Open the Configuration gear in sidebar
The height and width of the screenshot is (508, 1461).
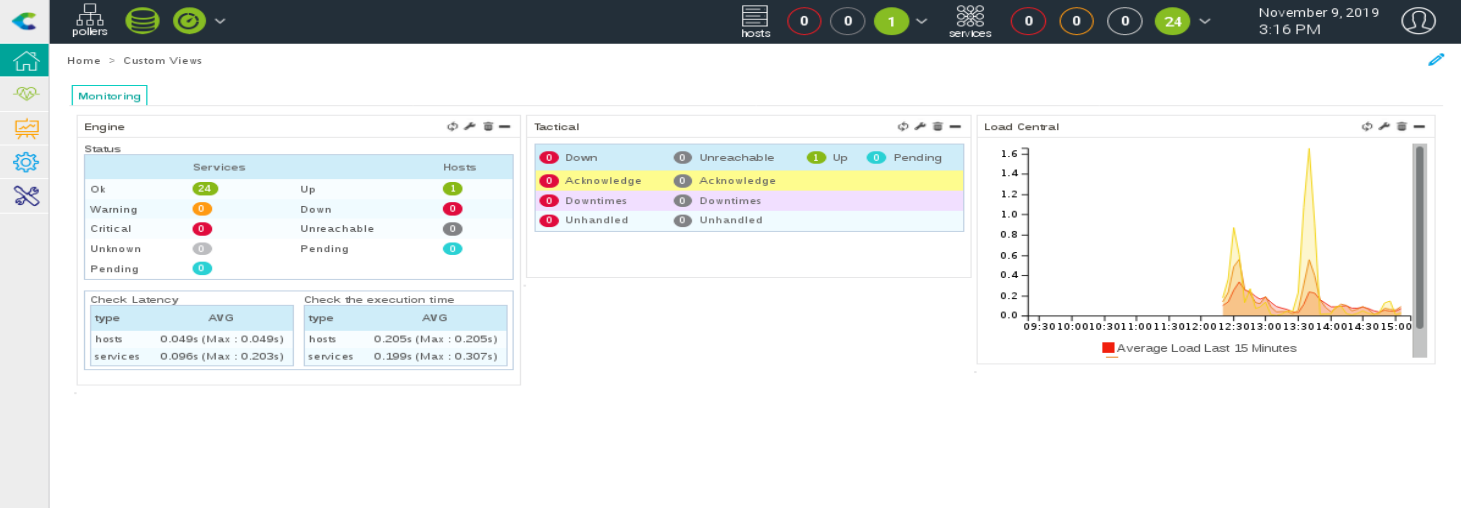coord(25,162)
